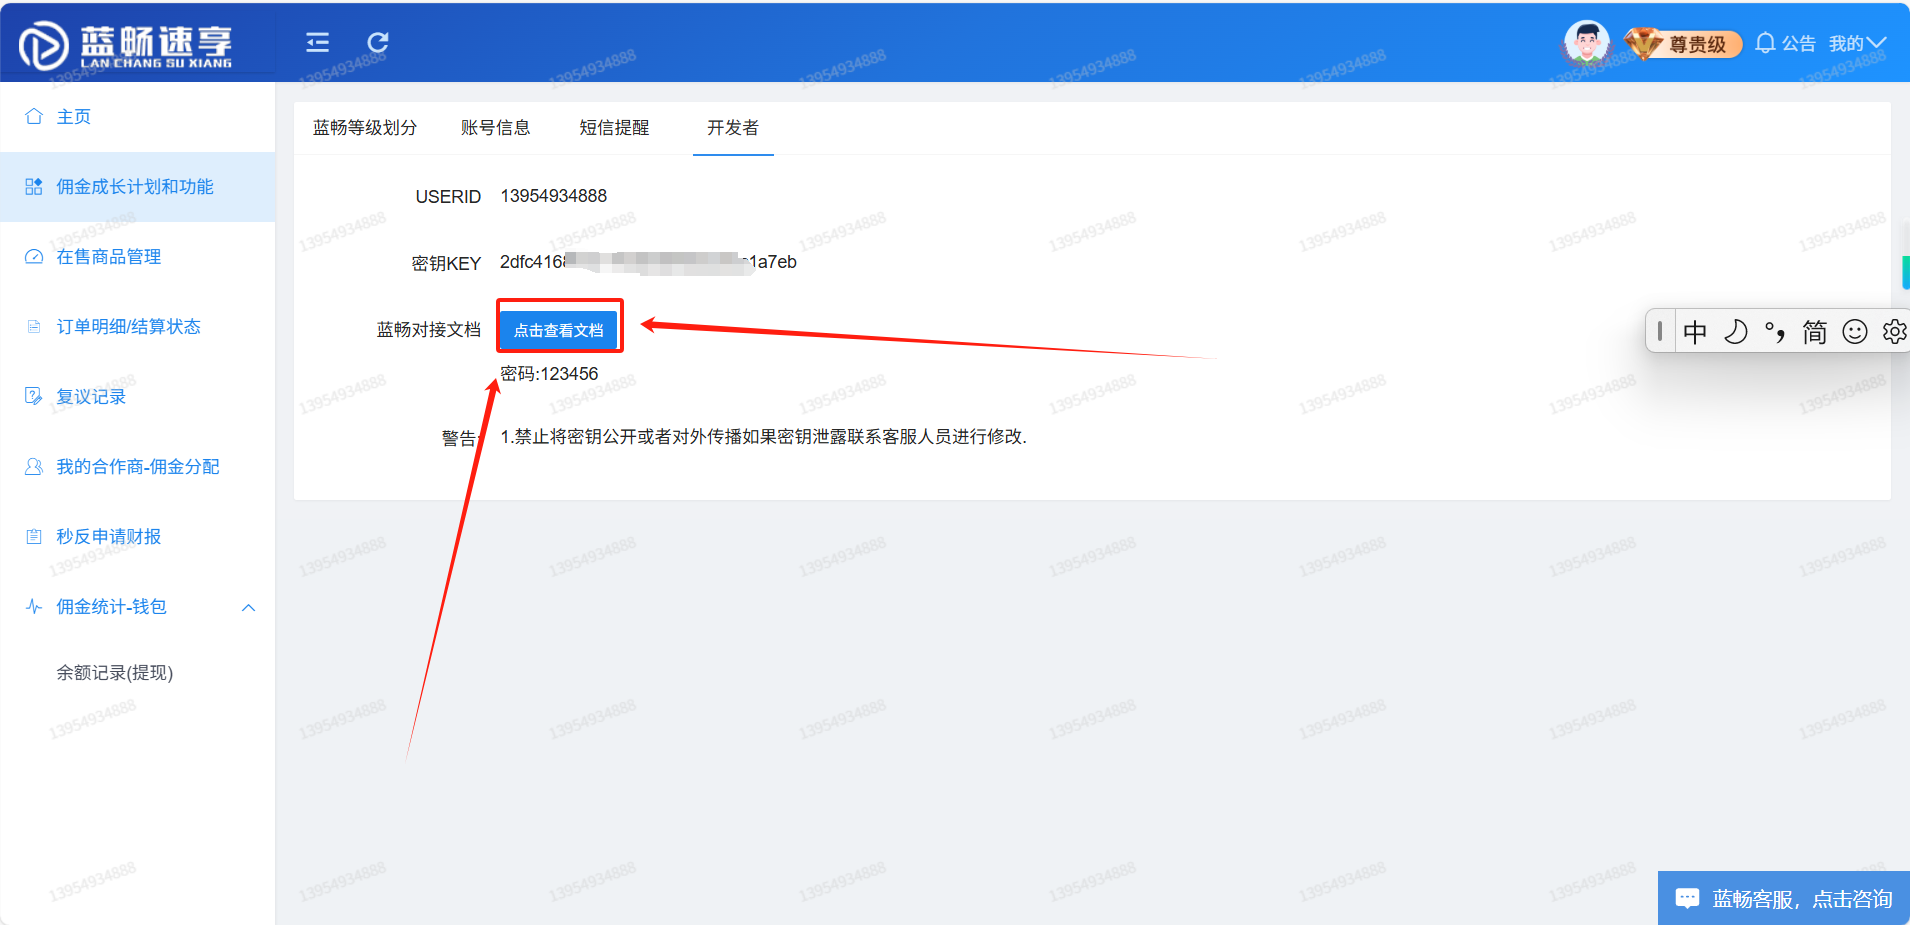Screen dimensions: 1910x925
Task: Toggle IME 中 Chinese/English mode
Action: tap(1695, 332)
